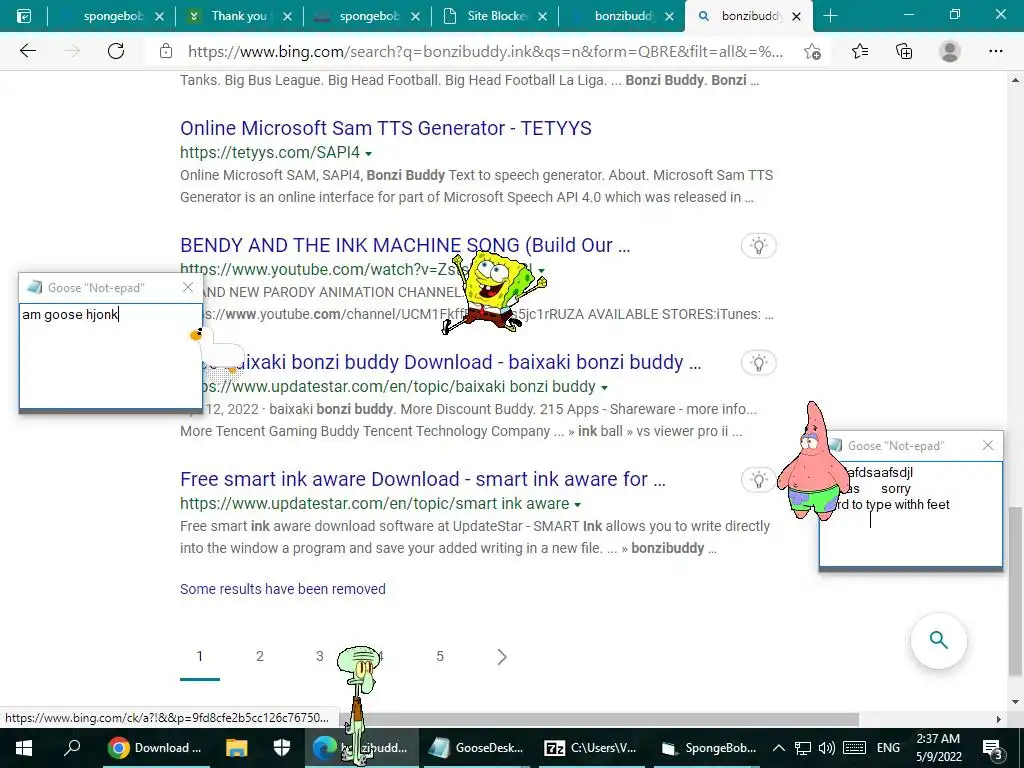The image size is (1024, 768).
Task: Click the vertical scrollbar thumb
Action: click(1016, 591)
